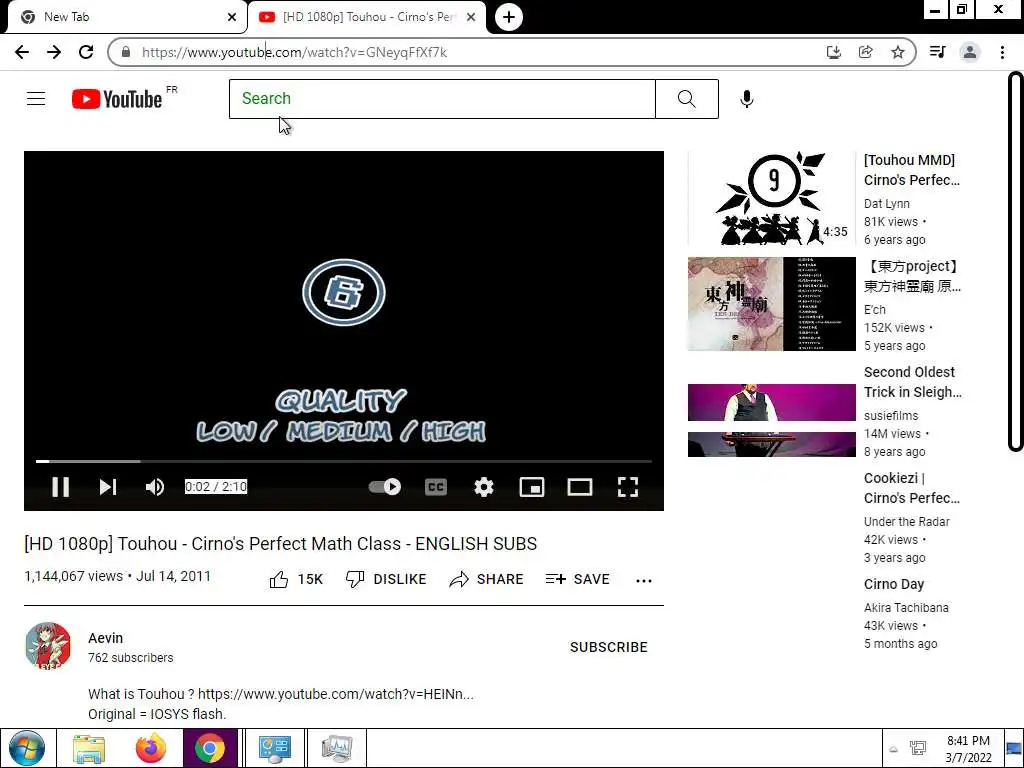Viewport: 1024px width, 768px height.
Task: Reload the current page
Action: click(x=86, y=52)
